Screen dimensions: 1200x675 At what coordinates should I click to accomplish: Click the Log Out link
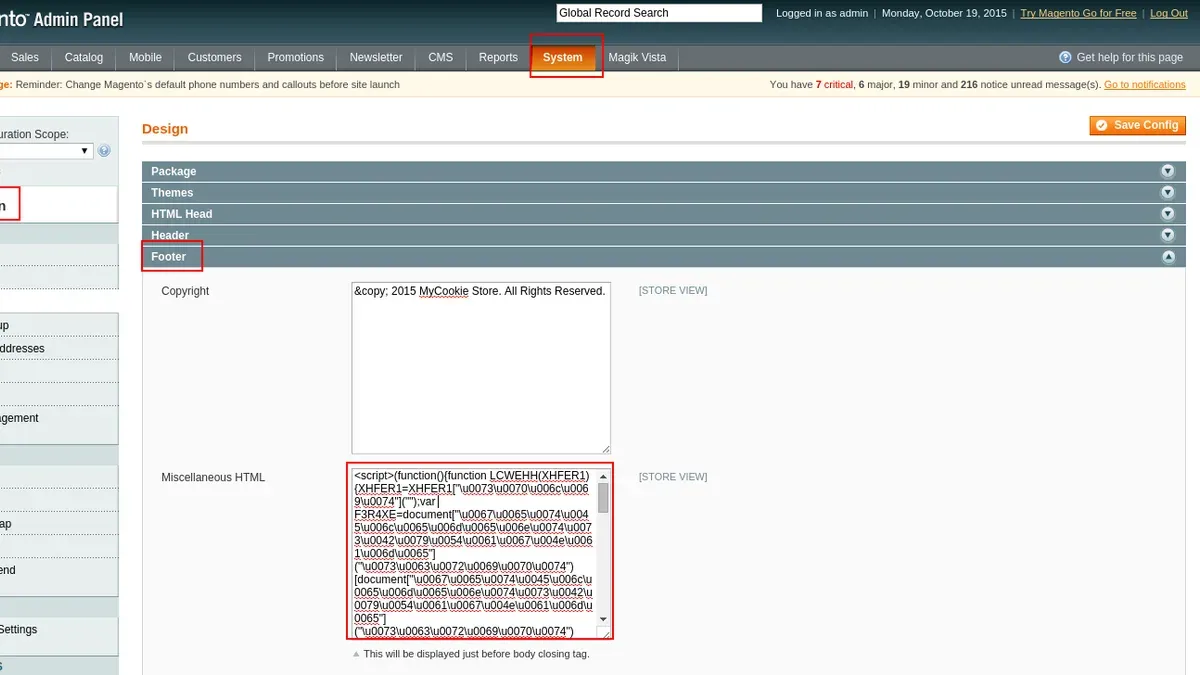tap(1169, 13)
